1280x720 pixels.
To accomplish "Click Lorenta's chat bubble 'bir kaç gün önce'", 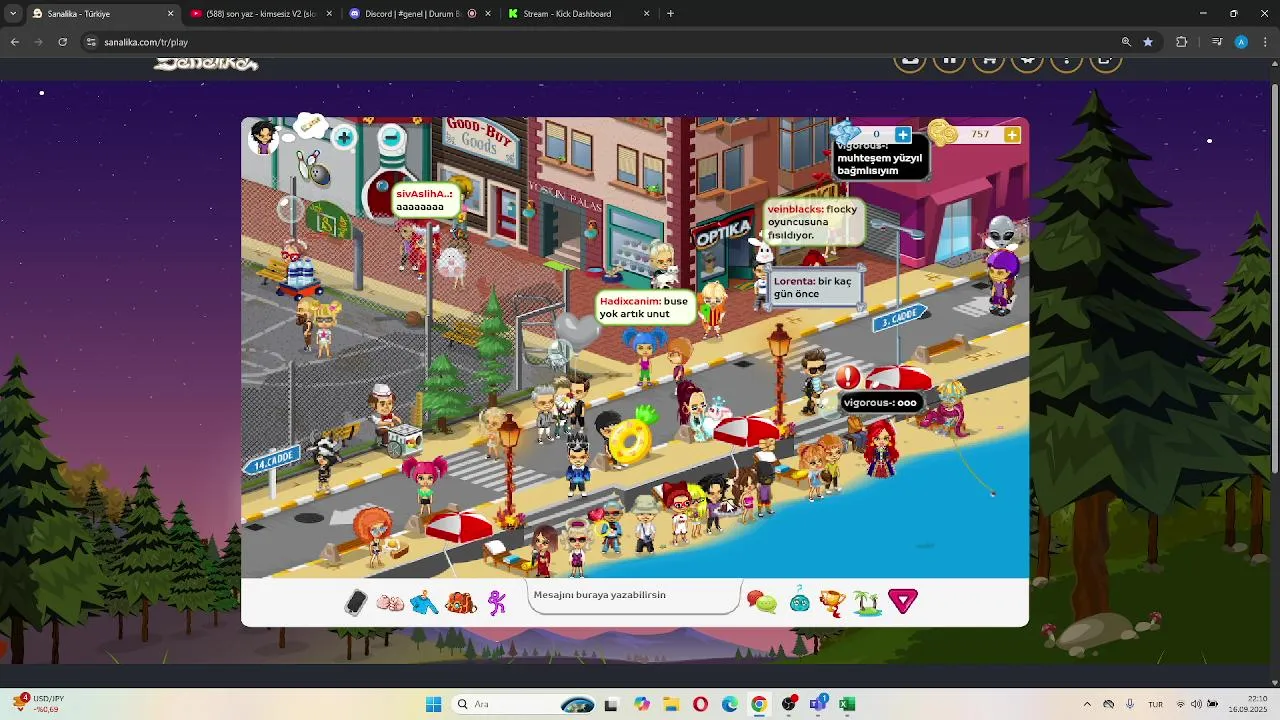I will click(815, 288).
